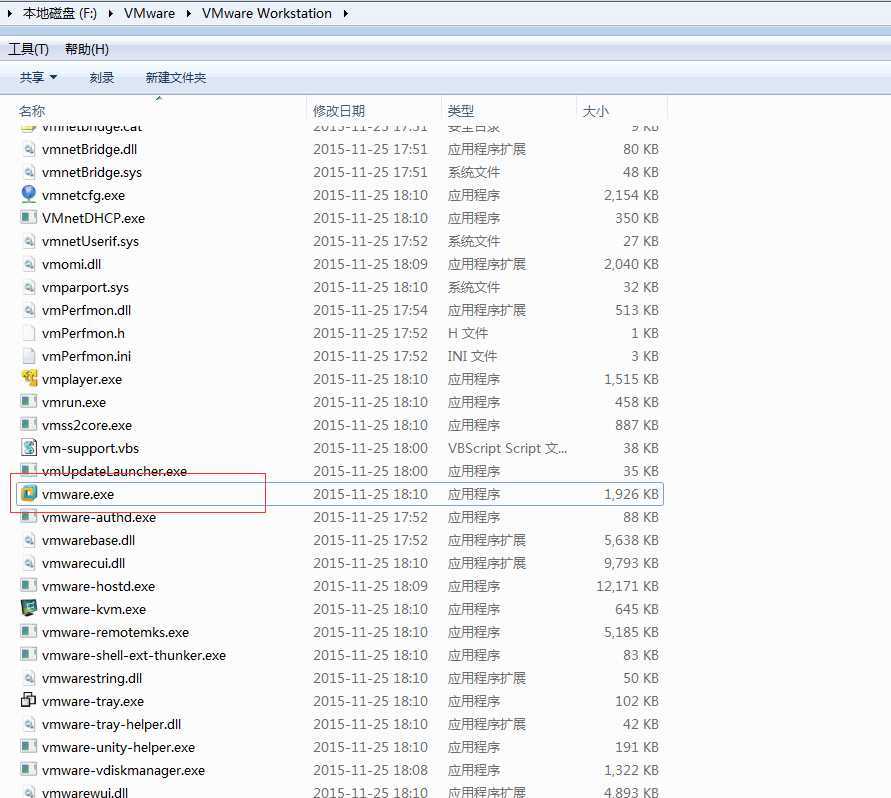891x798 pixels.
Task: Click the vmPerfmon.h blank file icon
Action: click(x=29, y=333)
